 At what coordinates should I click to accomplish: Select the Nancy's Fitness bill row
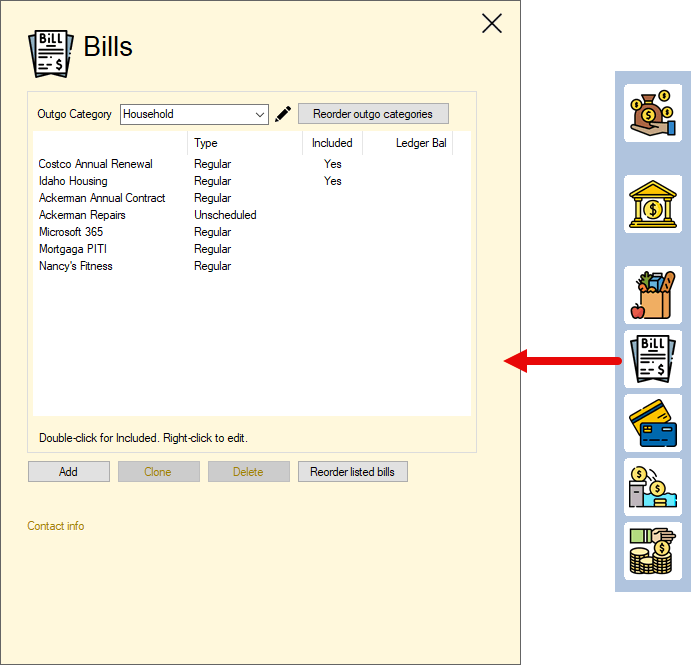click(252, 266)
